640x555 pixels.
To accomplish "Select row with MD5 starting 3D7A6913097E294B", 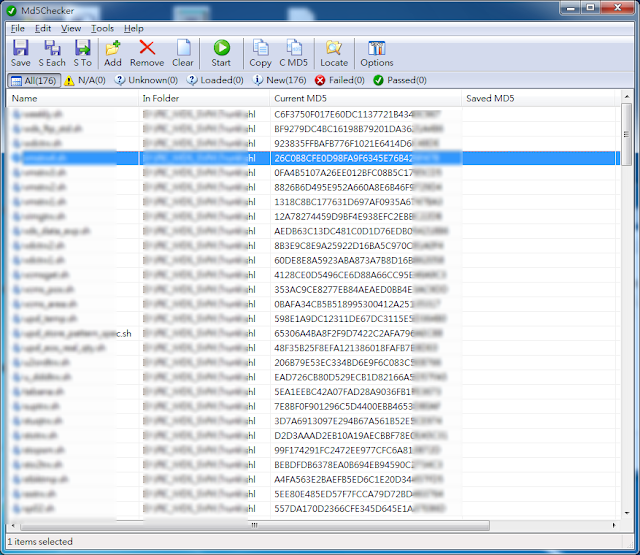I will click(313, 421).
